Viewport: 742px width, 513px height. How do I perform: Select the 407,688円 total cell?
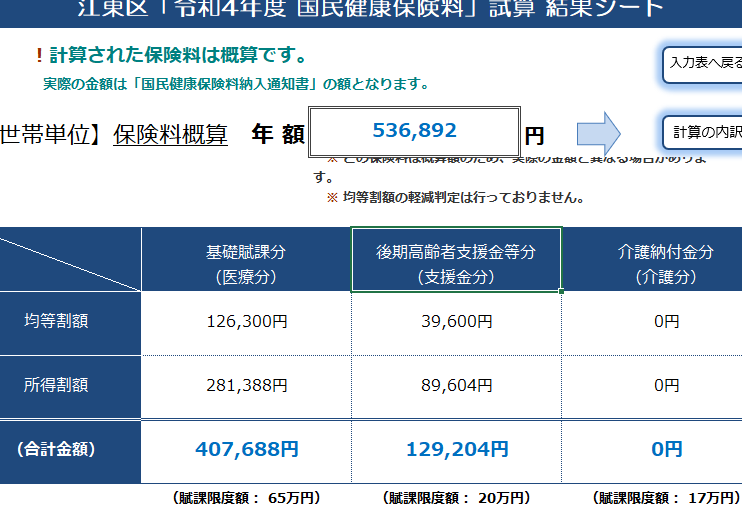246,450
